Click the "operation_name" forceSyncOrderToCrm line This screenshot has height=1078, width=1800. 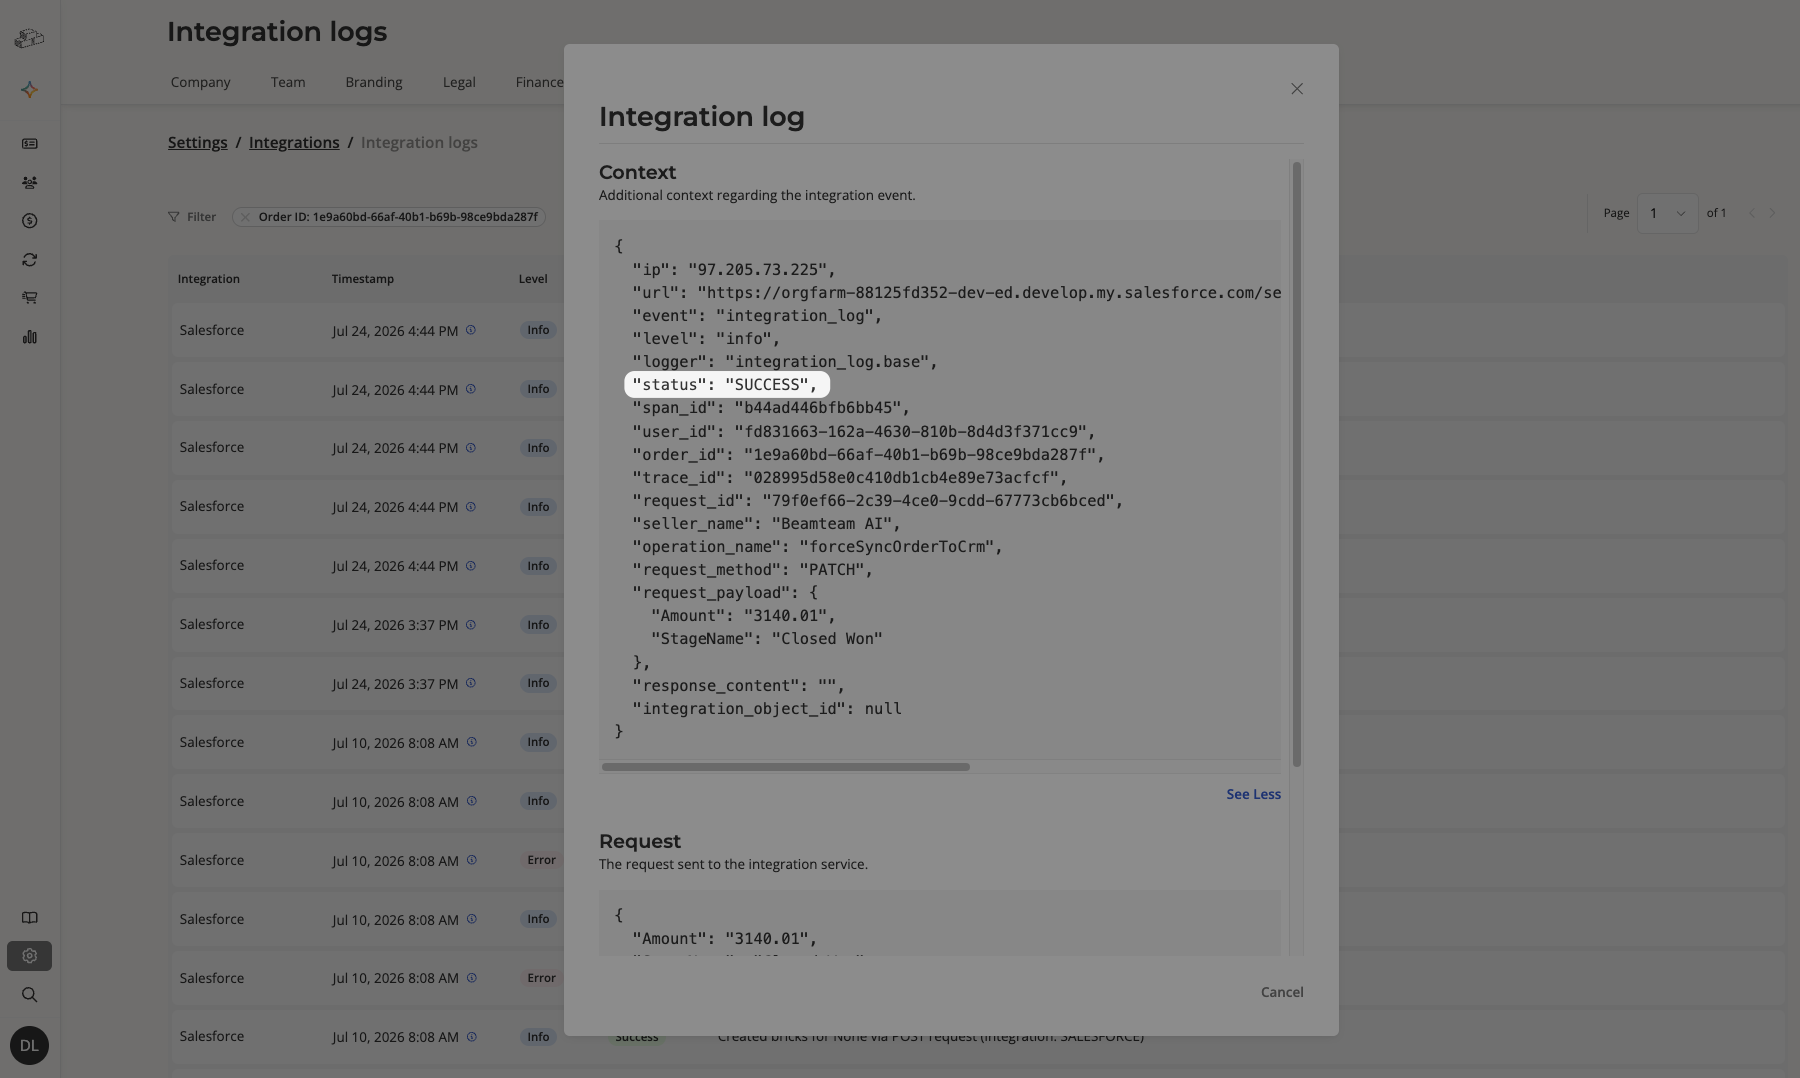[x=817, y=547]
